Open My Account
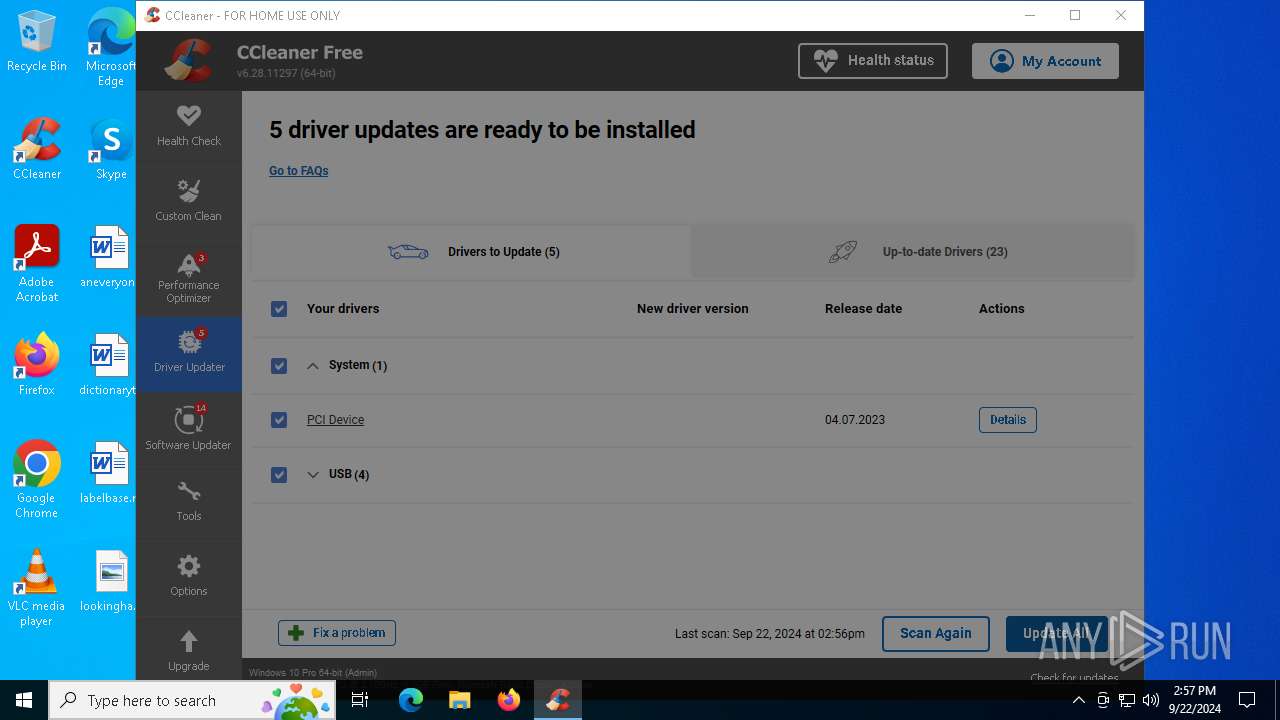Screen dimensions: 1280x720 pos(1045,61)
